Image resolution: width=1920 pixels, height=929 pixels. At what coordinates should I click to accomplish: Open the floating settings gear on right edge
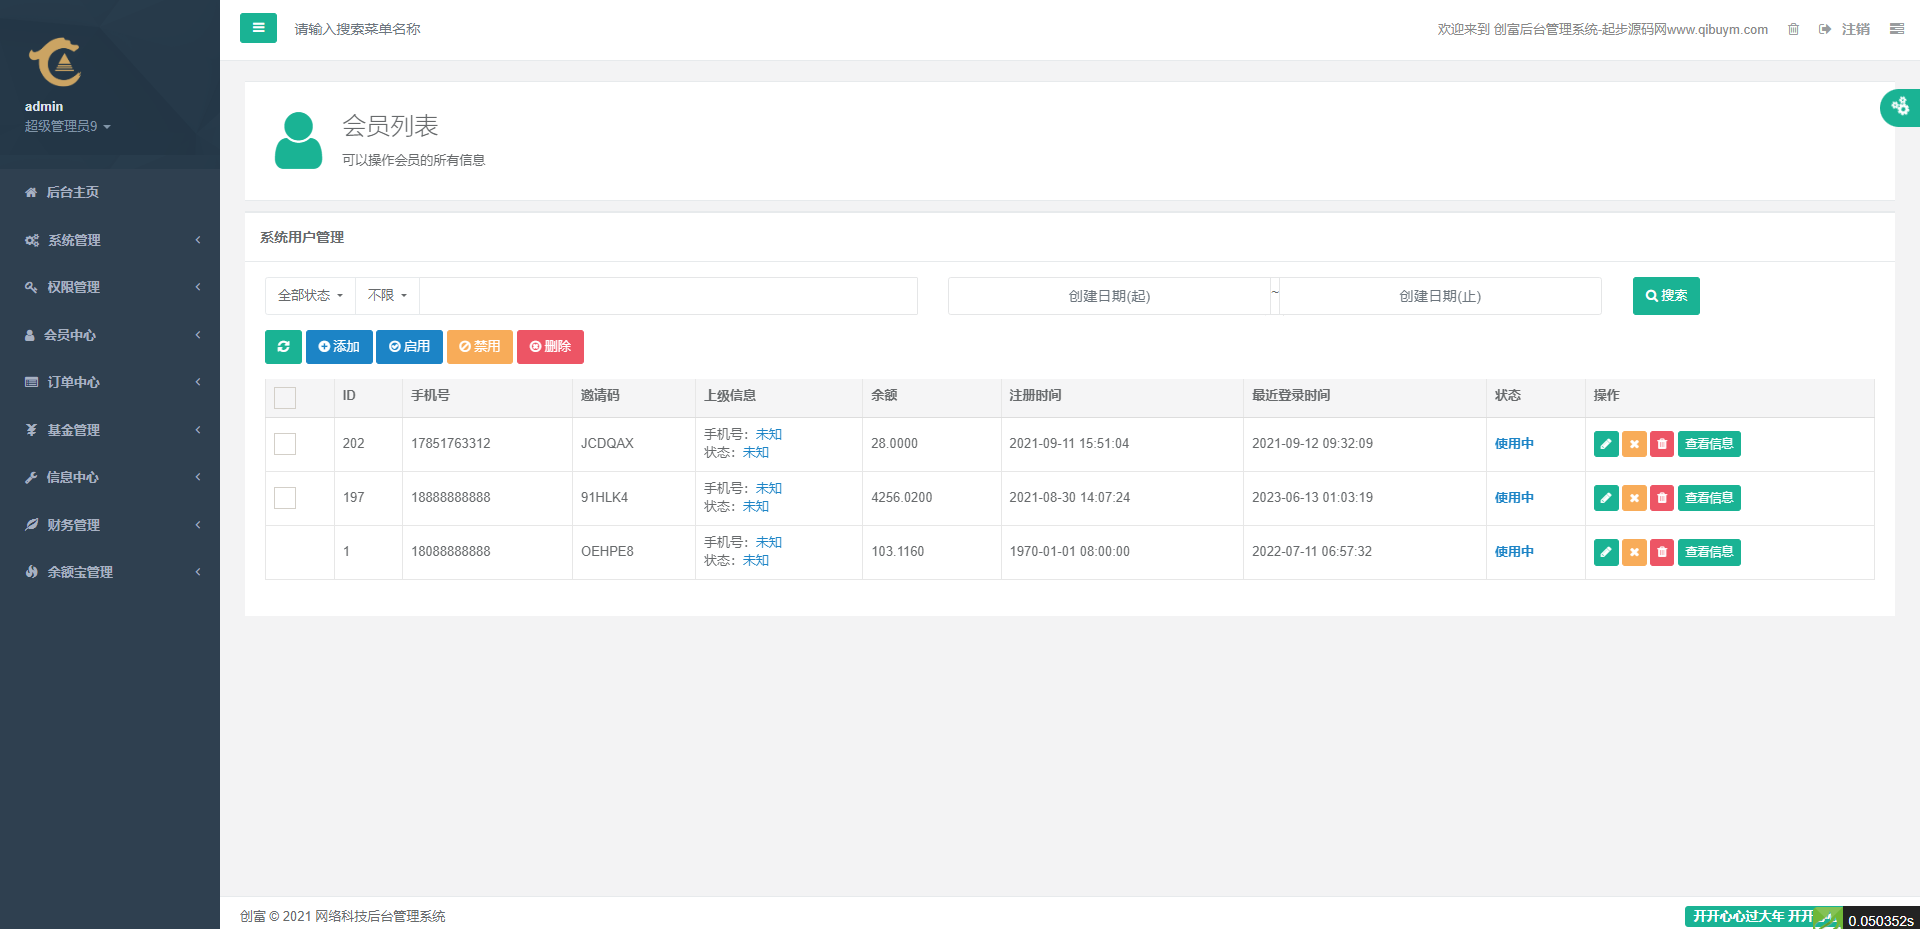tap(1900, 107)
